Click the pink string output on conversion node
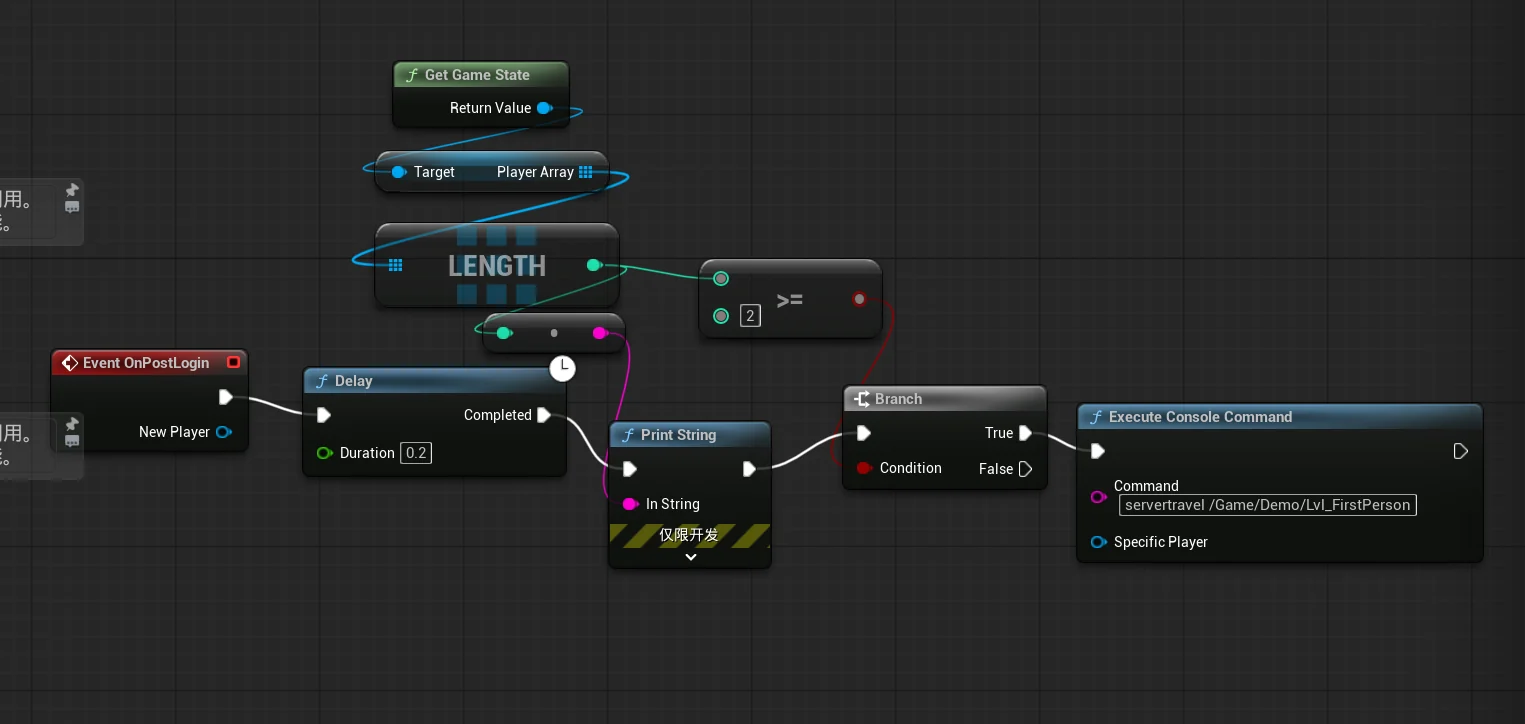 point(599,333)
